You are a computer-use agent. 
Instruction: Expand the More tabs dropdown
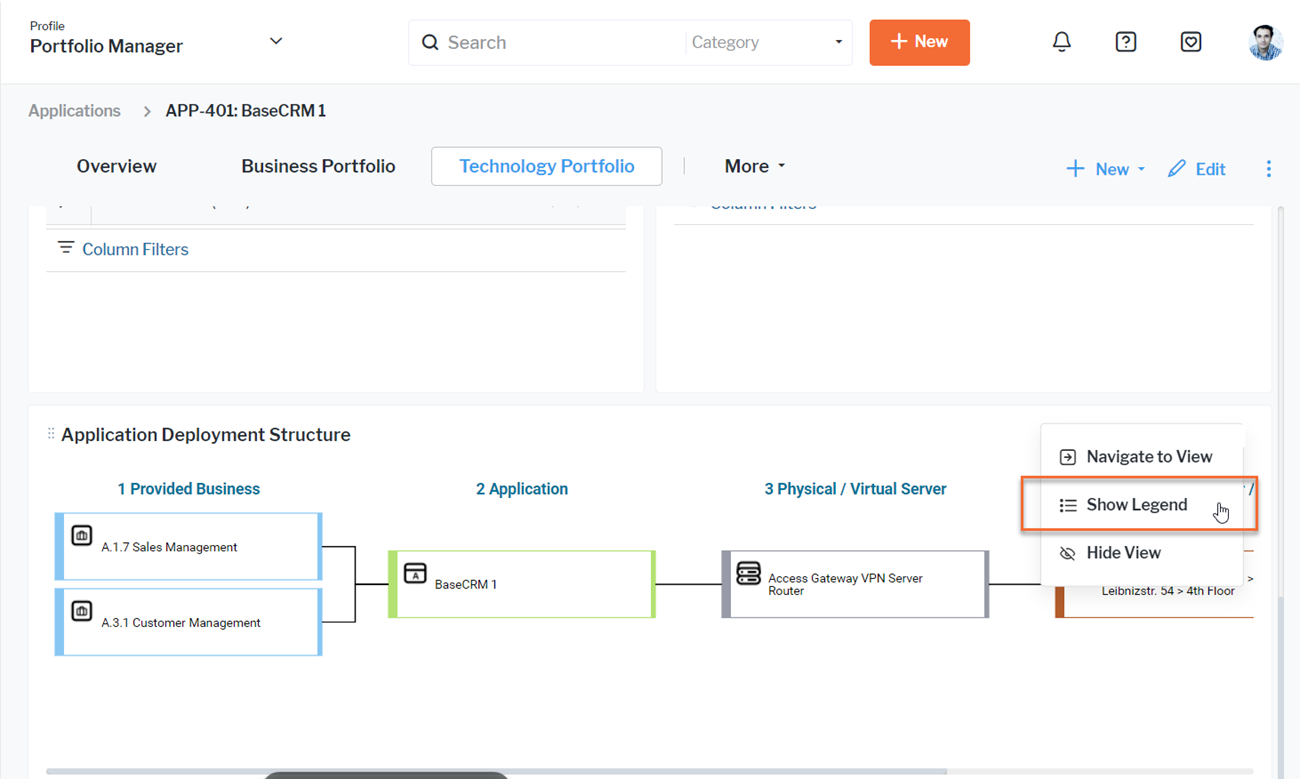pyautogui.click(x=755, y=166)
